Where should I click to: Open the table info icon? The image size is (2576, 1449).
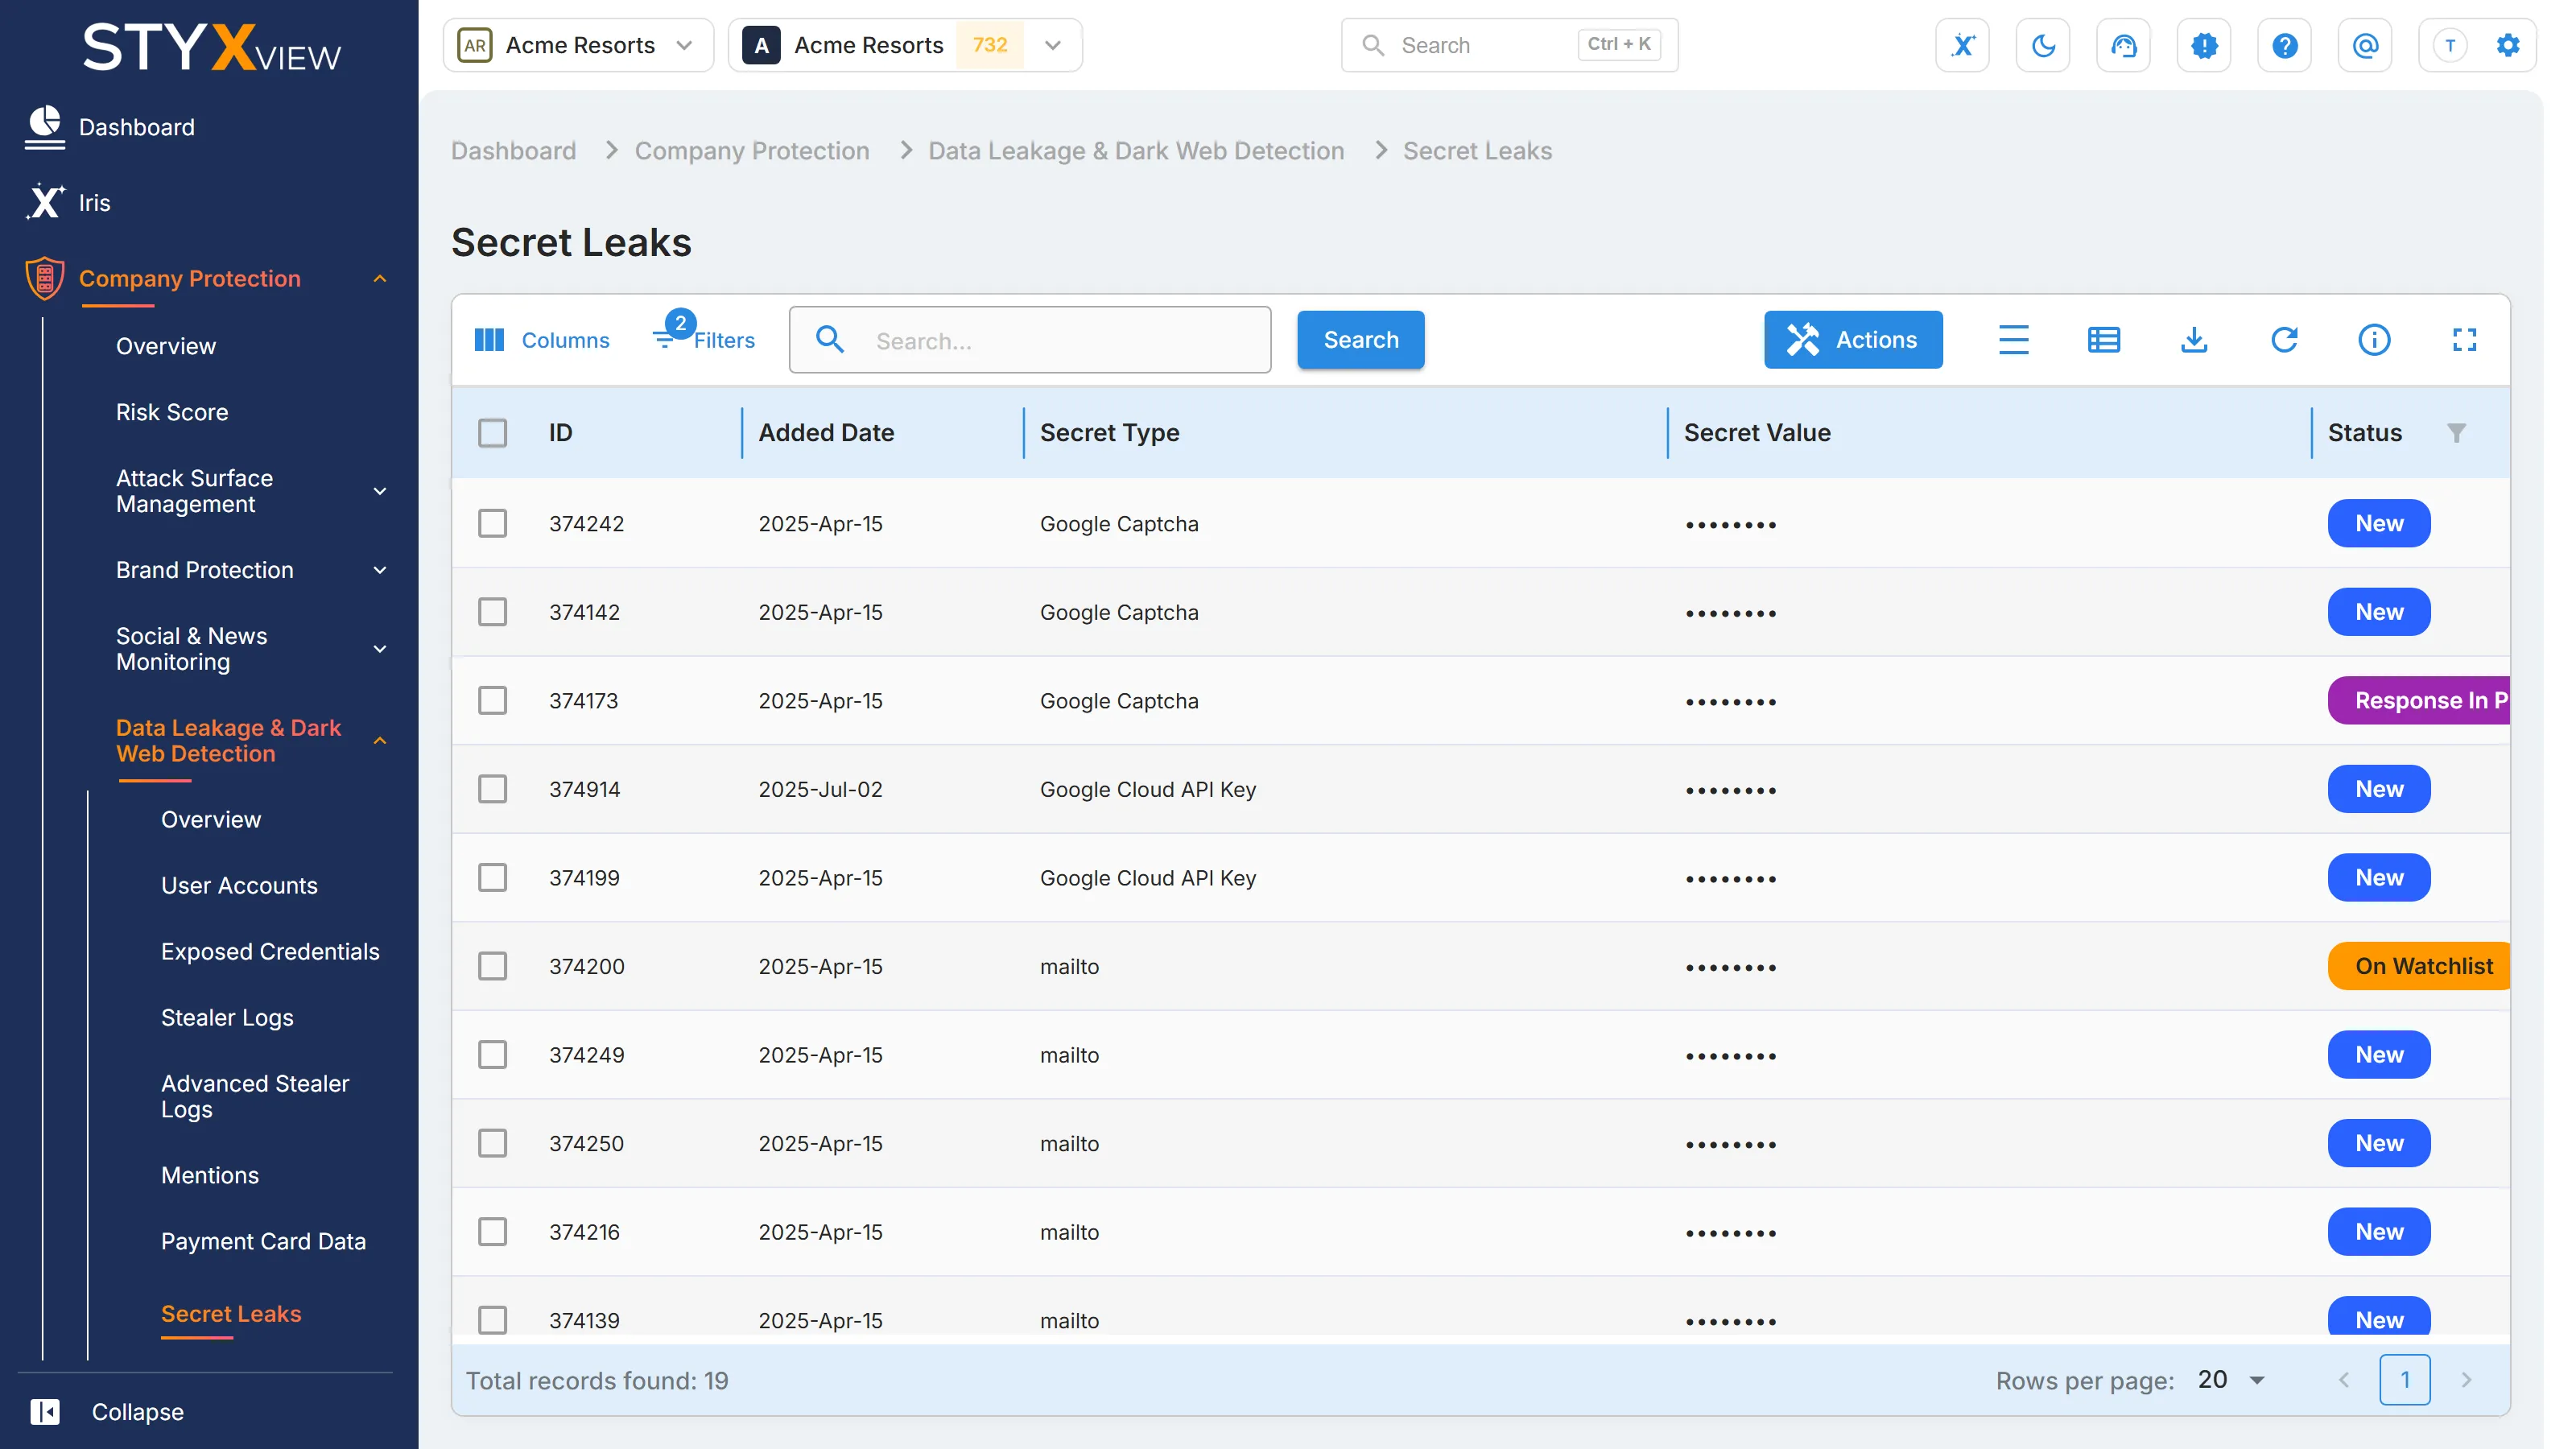(x=2374, y=340)
